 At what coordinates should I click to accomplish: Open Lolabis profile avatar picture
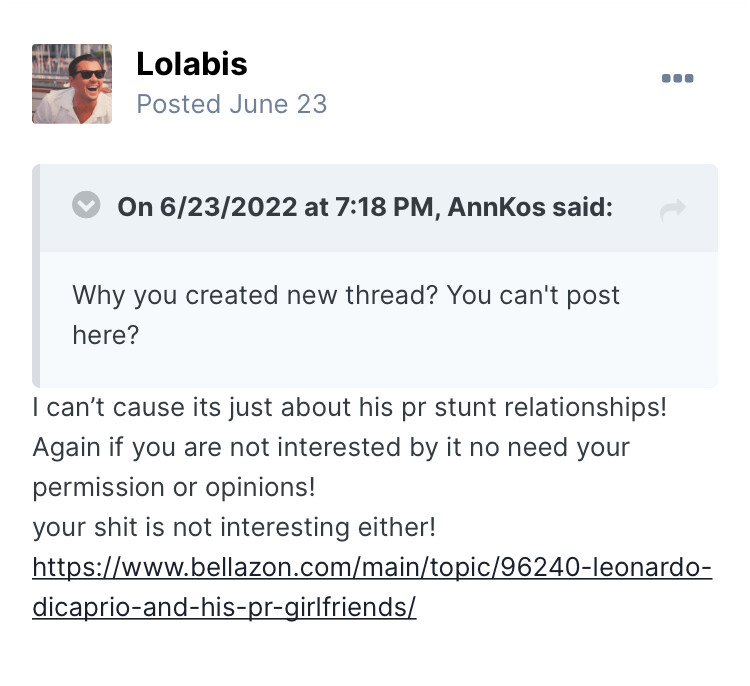(x=71, y=83)
